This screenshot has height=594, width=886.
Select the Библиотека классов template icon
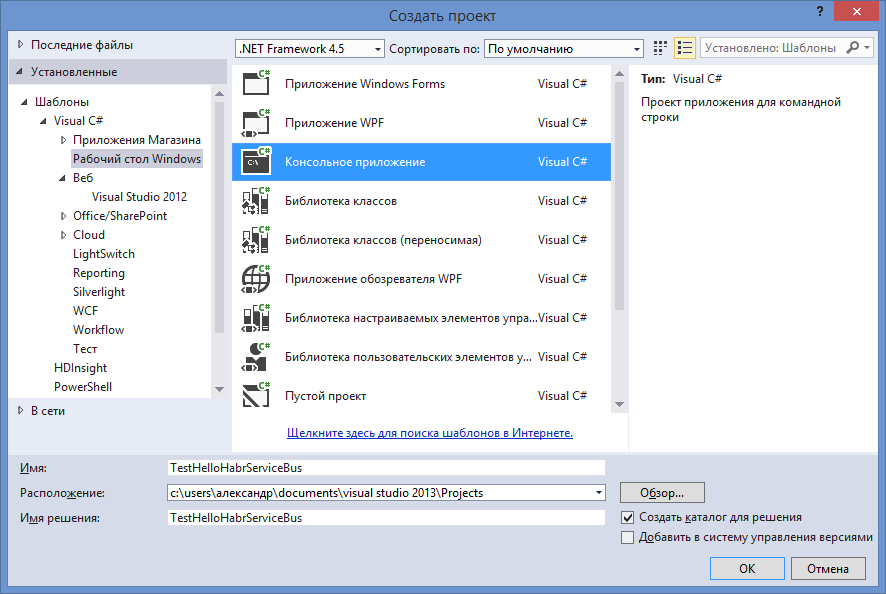point(255,200)
